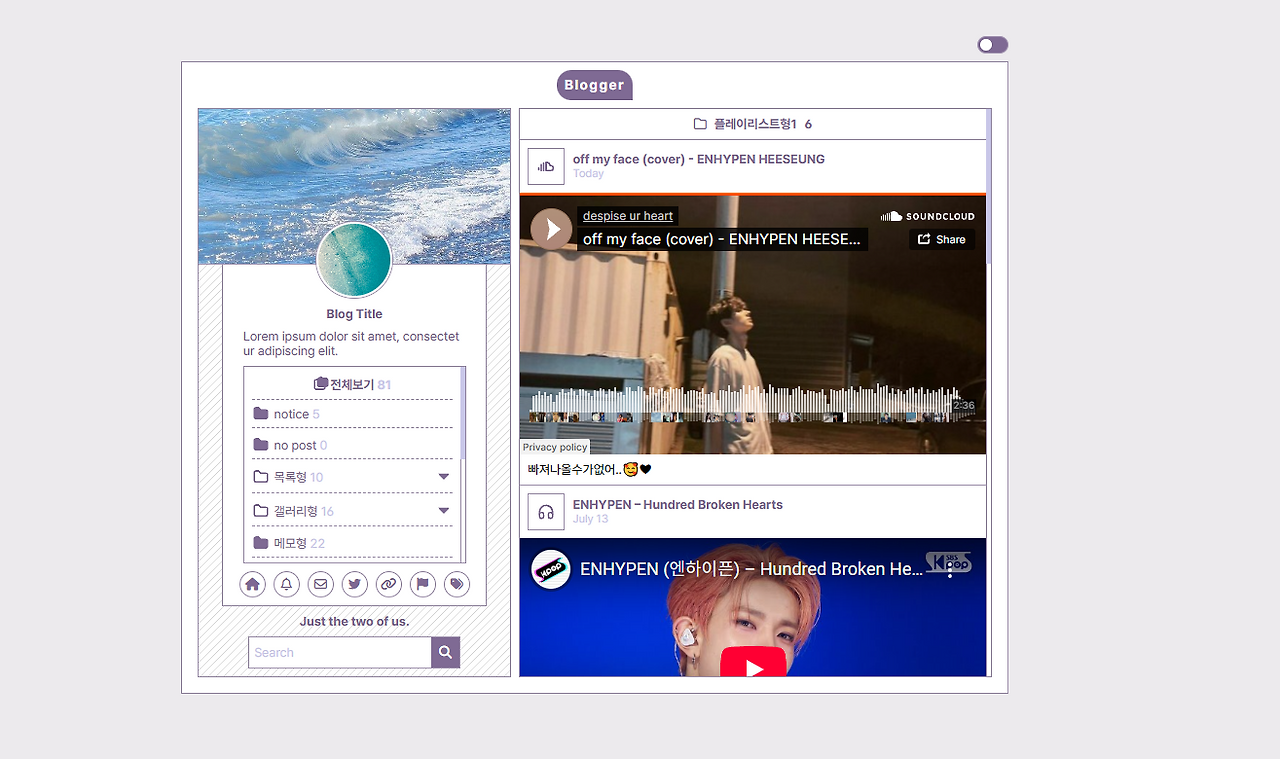Select the ocean wave cover image

(354, 186)
